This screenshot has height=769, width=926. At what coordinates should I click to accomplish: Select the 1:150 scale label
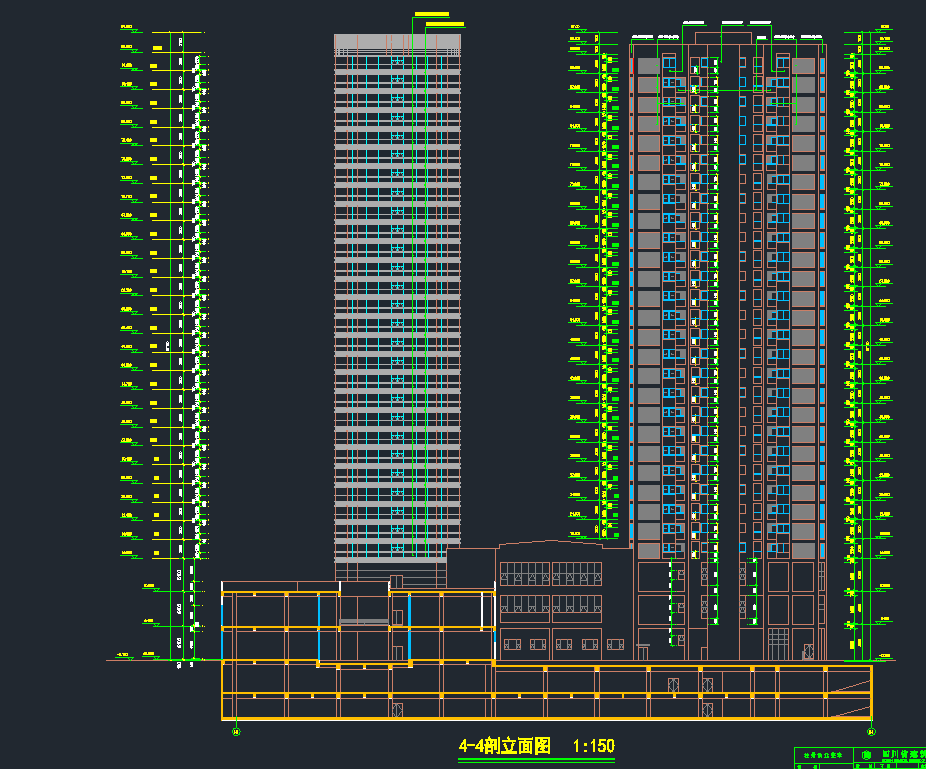coord(593,746)
